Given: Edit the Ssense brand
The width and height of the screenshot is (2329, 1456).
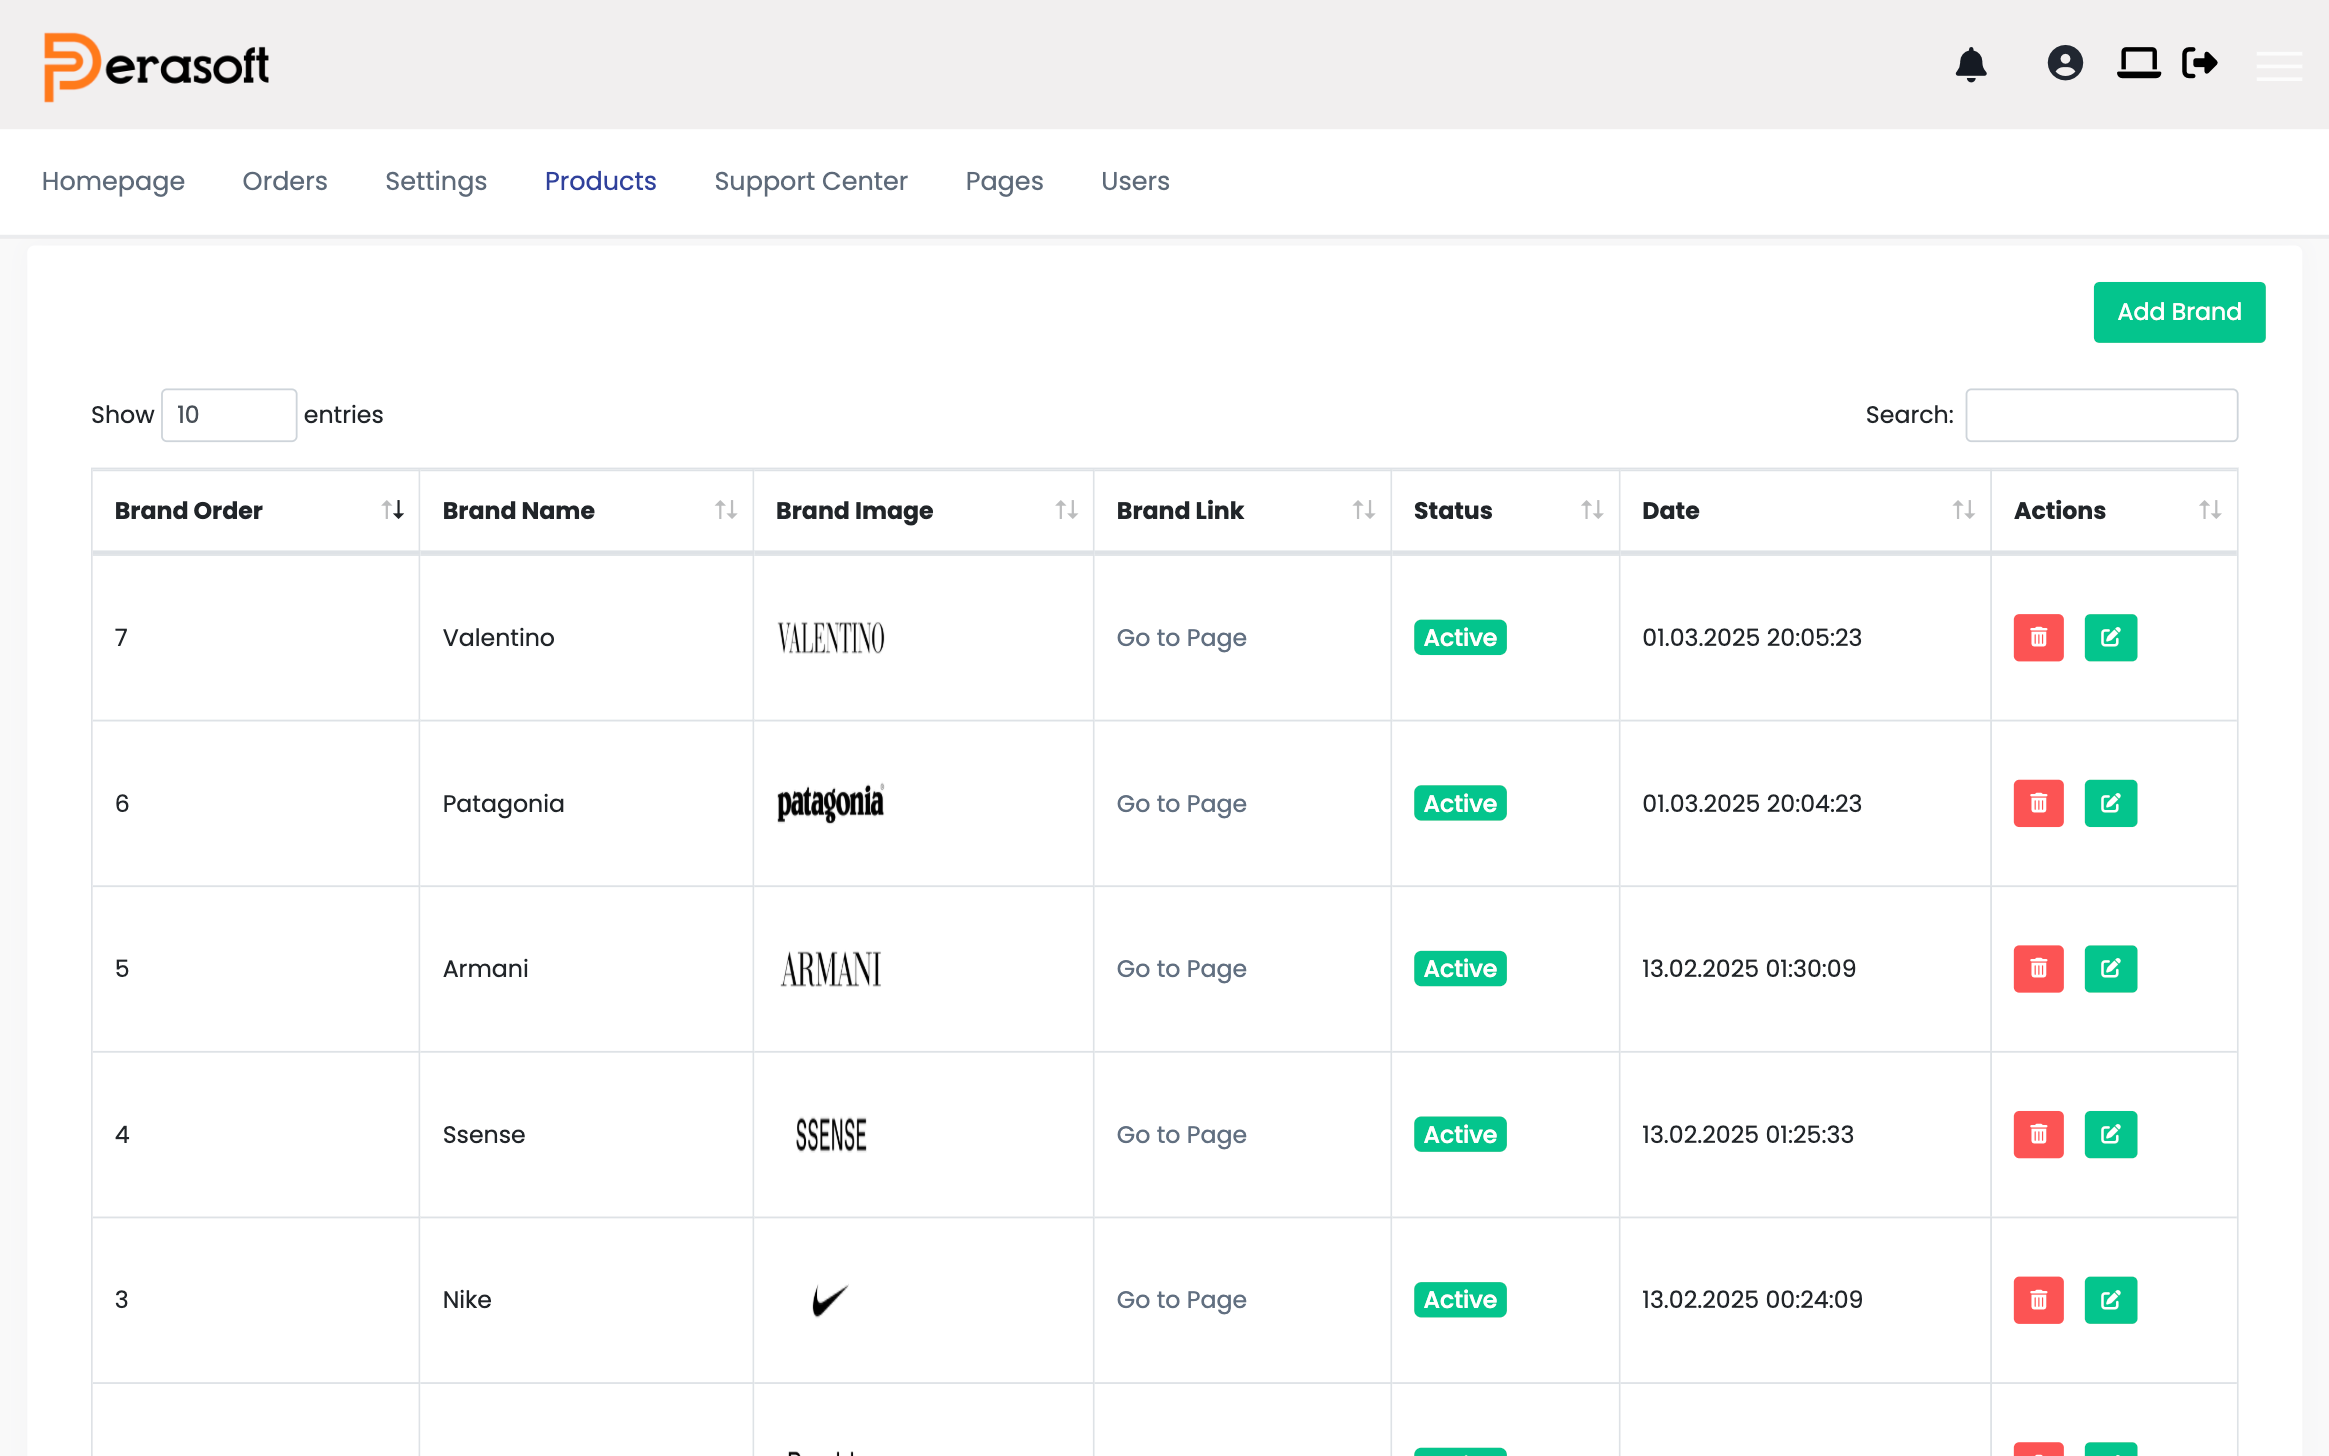Looking at the screenshot, I should tap(2110, 1134).
